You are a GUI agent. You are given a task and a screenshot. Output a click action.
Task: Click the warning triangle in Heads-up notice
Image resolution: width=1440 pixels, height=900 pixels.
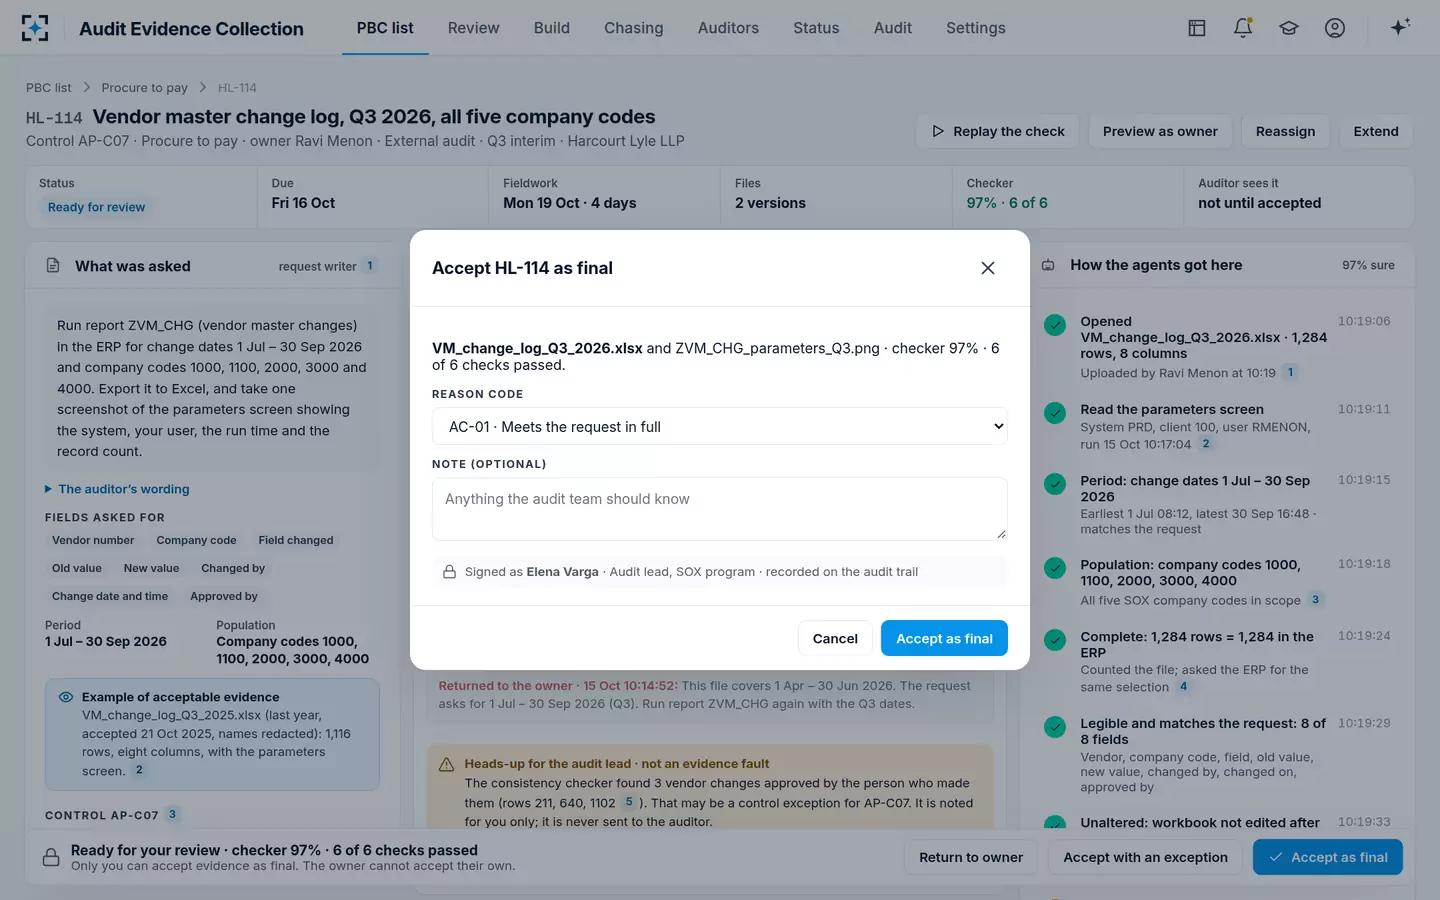click(447, 764)
